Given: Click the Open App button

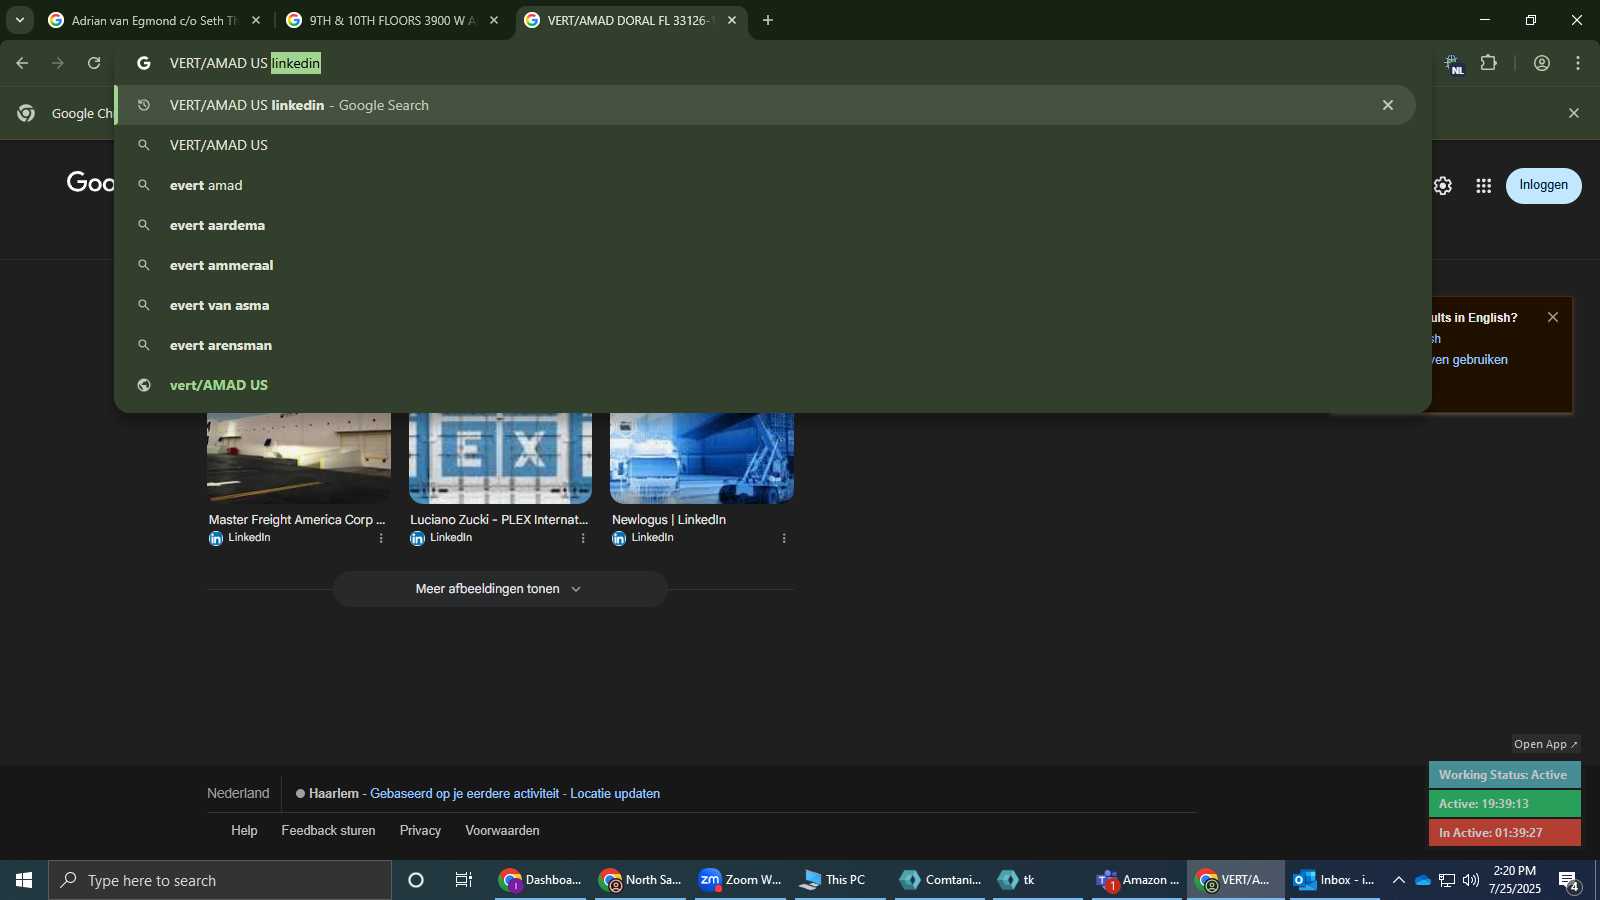Looking at the screenshot, I should [x=1545, y=744].
